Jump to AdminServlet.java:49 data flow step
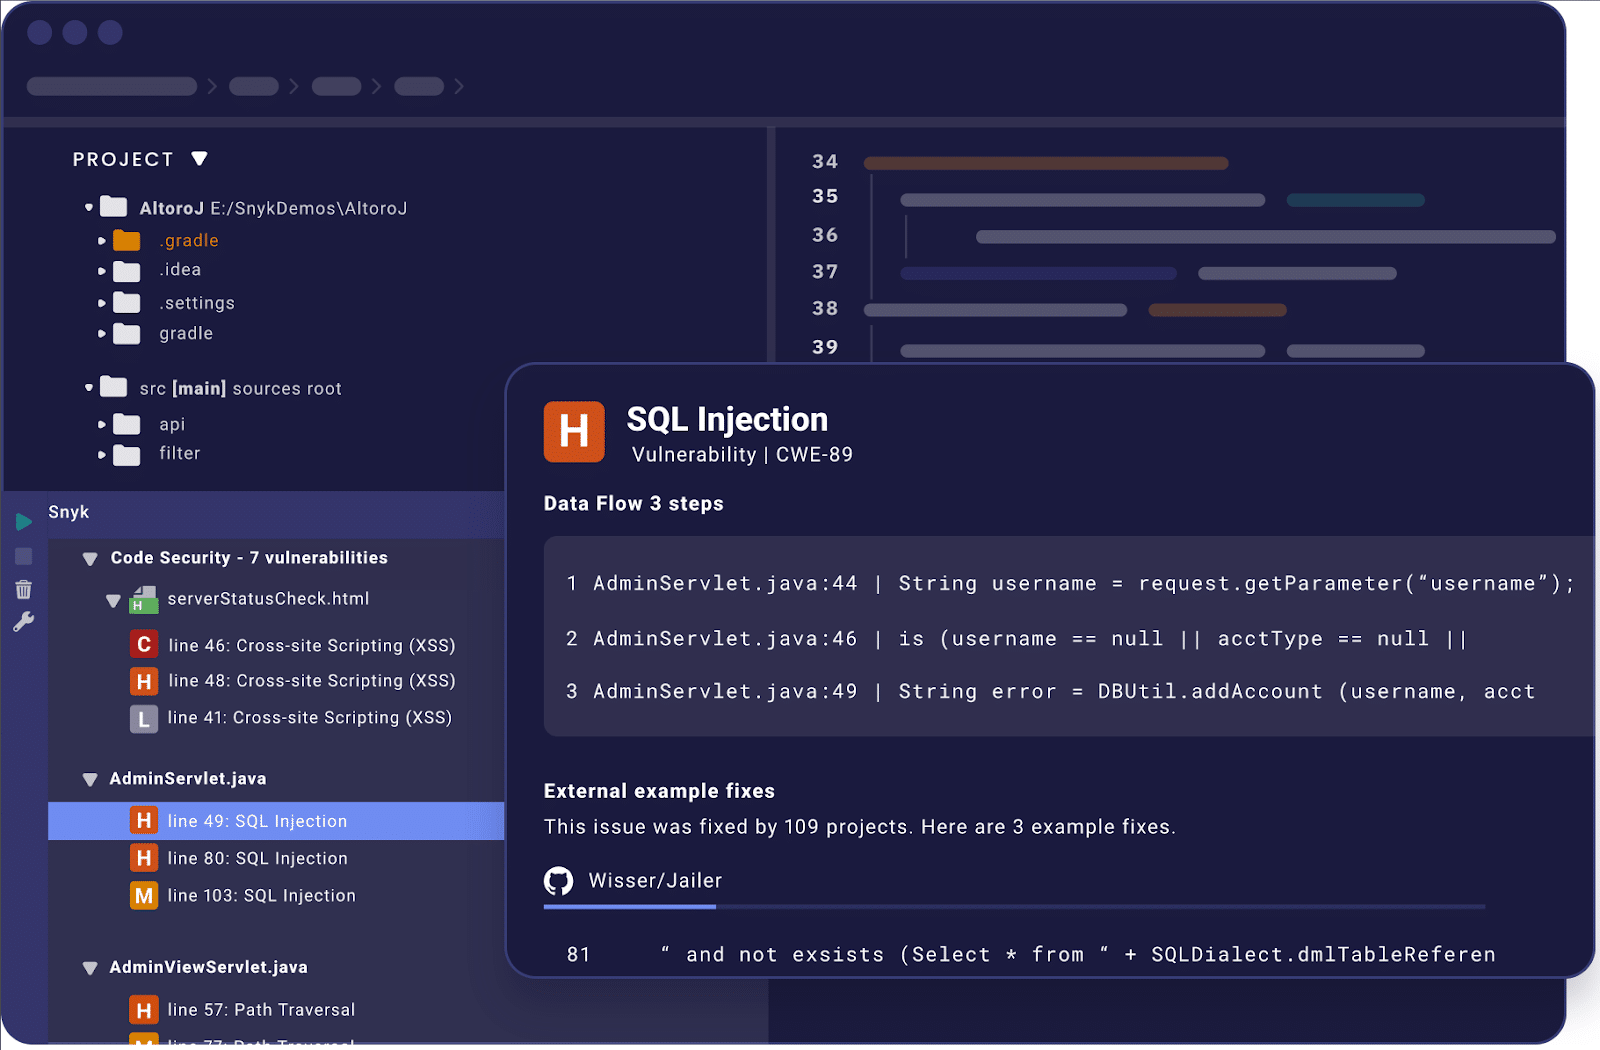 (1051, 692)
